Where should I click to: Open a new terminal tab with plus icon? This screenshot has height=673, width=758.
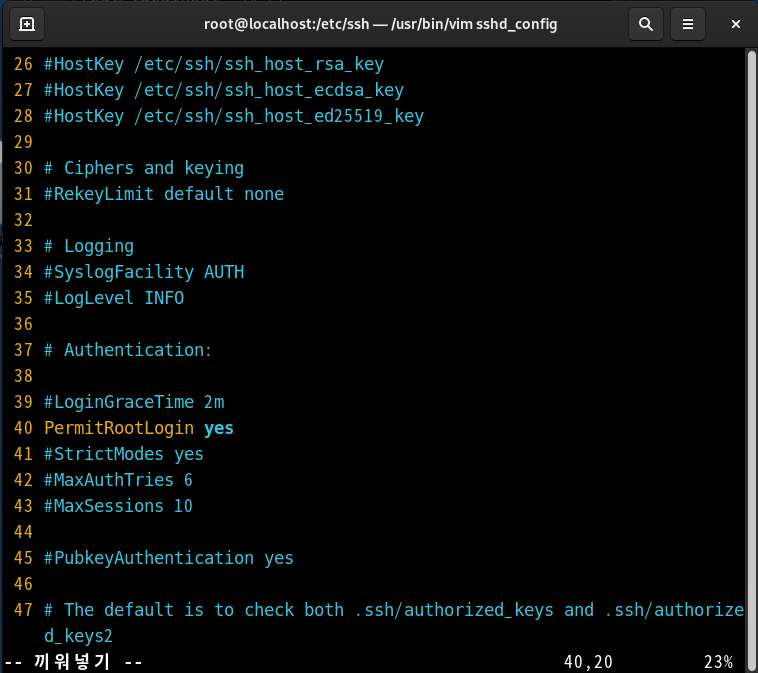click(27, 24)
